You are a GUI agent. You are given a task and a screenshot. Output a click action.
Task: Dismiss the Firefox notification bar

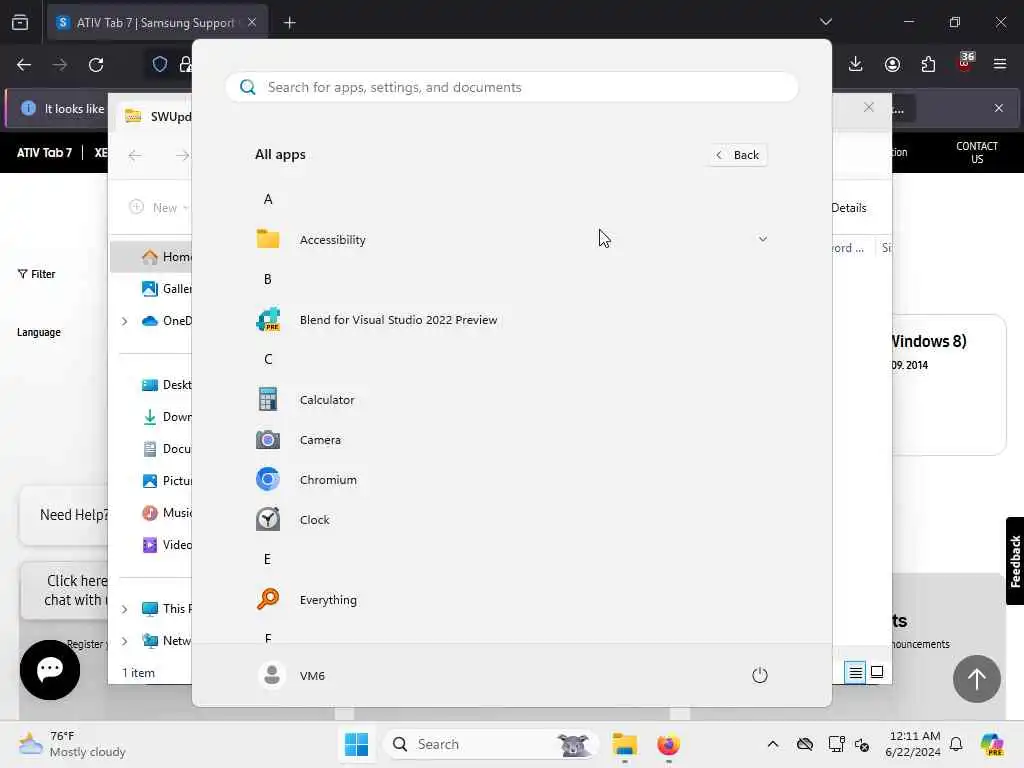tap(999, 108)
